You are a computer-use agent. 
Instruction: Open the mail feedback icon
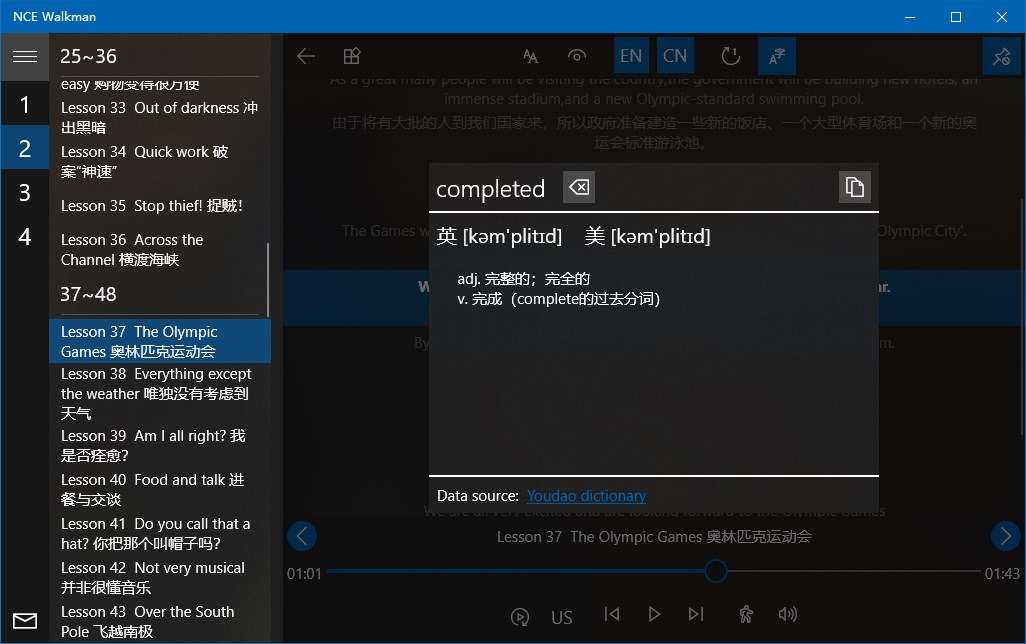coord(25,620)
